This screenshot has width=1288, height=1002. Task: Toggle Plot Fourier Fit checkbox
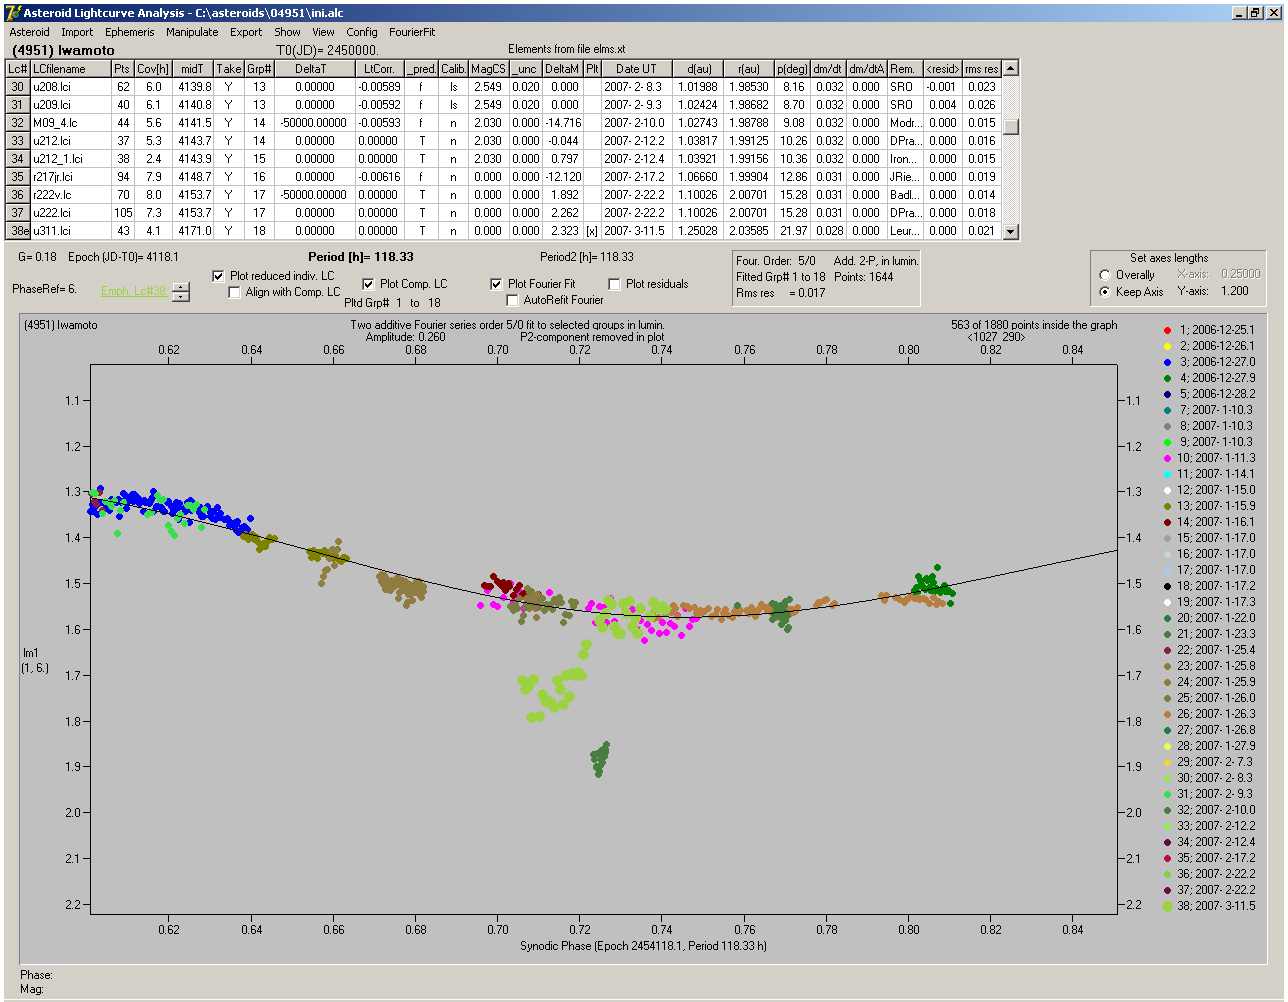click(496, 284)
